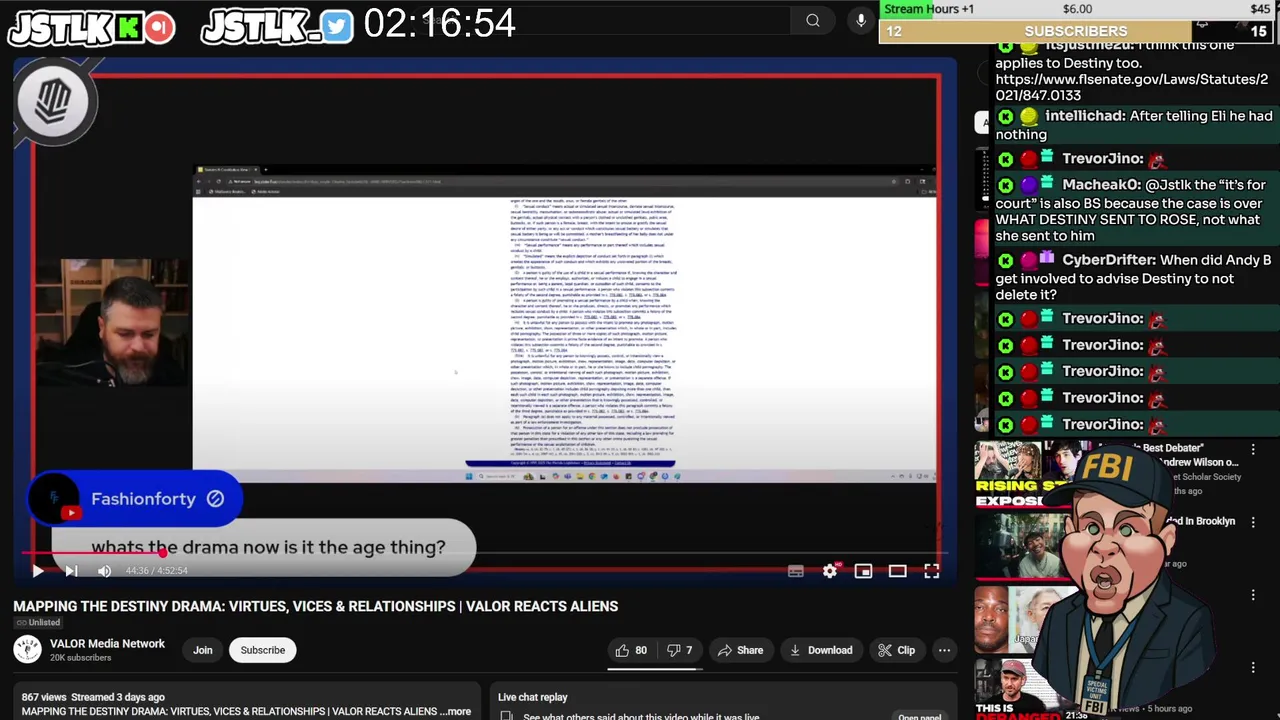Open the player settings gear

tap(830, 571)
